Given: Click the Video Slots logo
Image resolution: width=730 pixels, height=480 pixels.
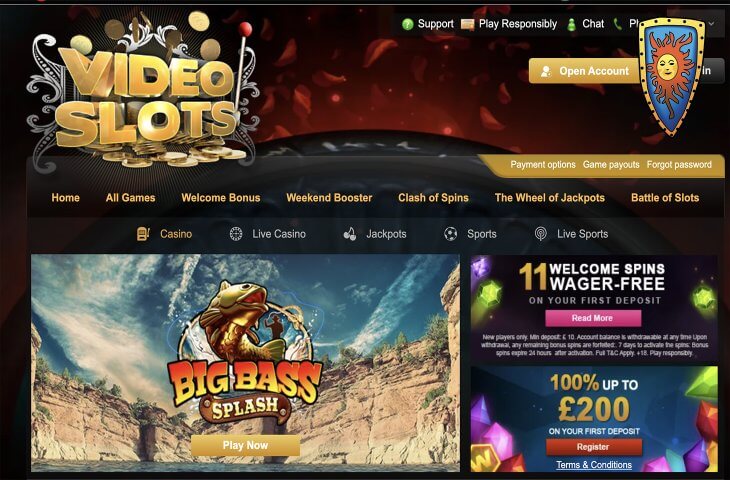Looking at the screenshot, I should click(142, 95).
